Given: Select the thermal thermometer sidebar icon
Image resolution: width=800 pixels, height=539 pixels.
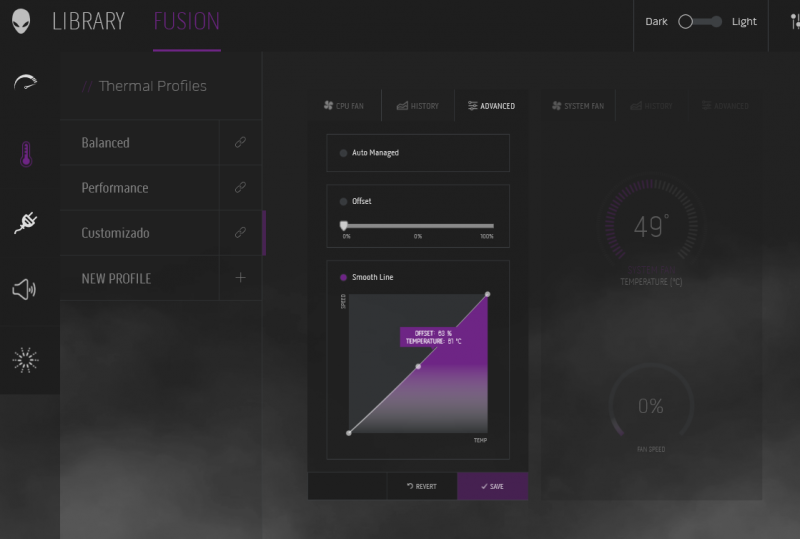Looking at the screenshot, I should pos(26,154).
